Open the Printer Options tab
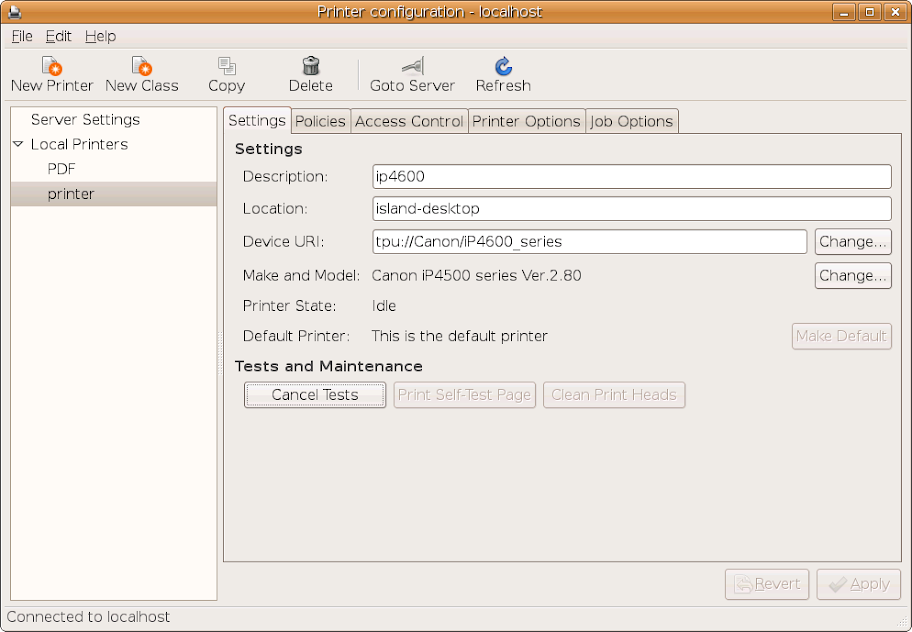Screen dimensions: 912x632 [526, 121]
